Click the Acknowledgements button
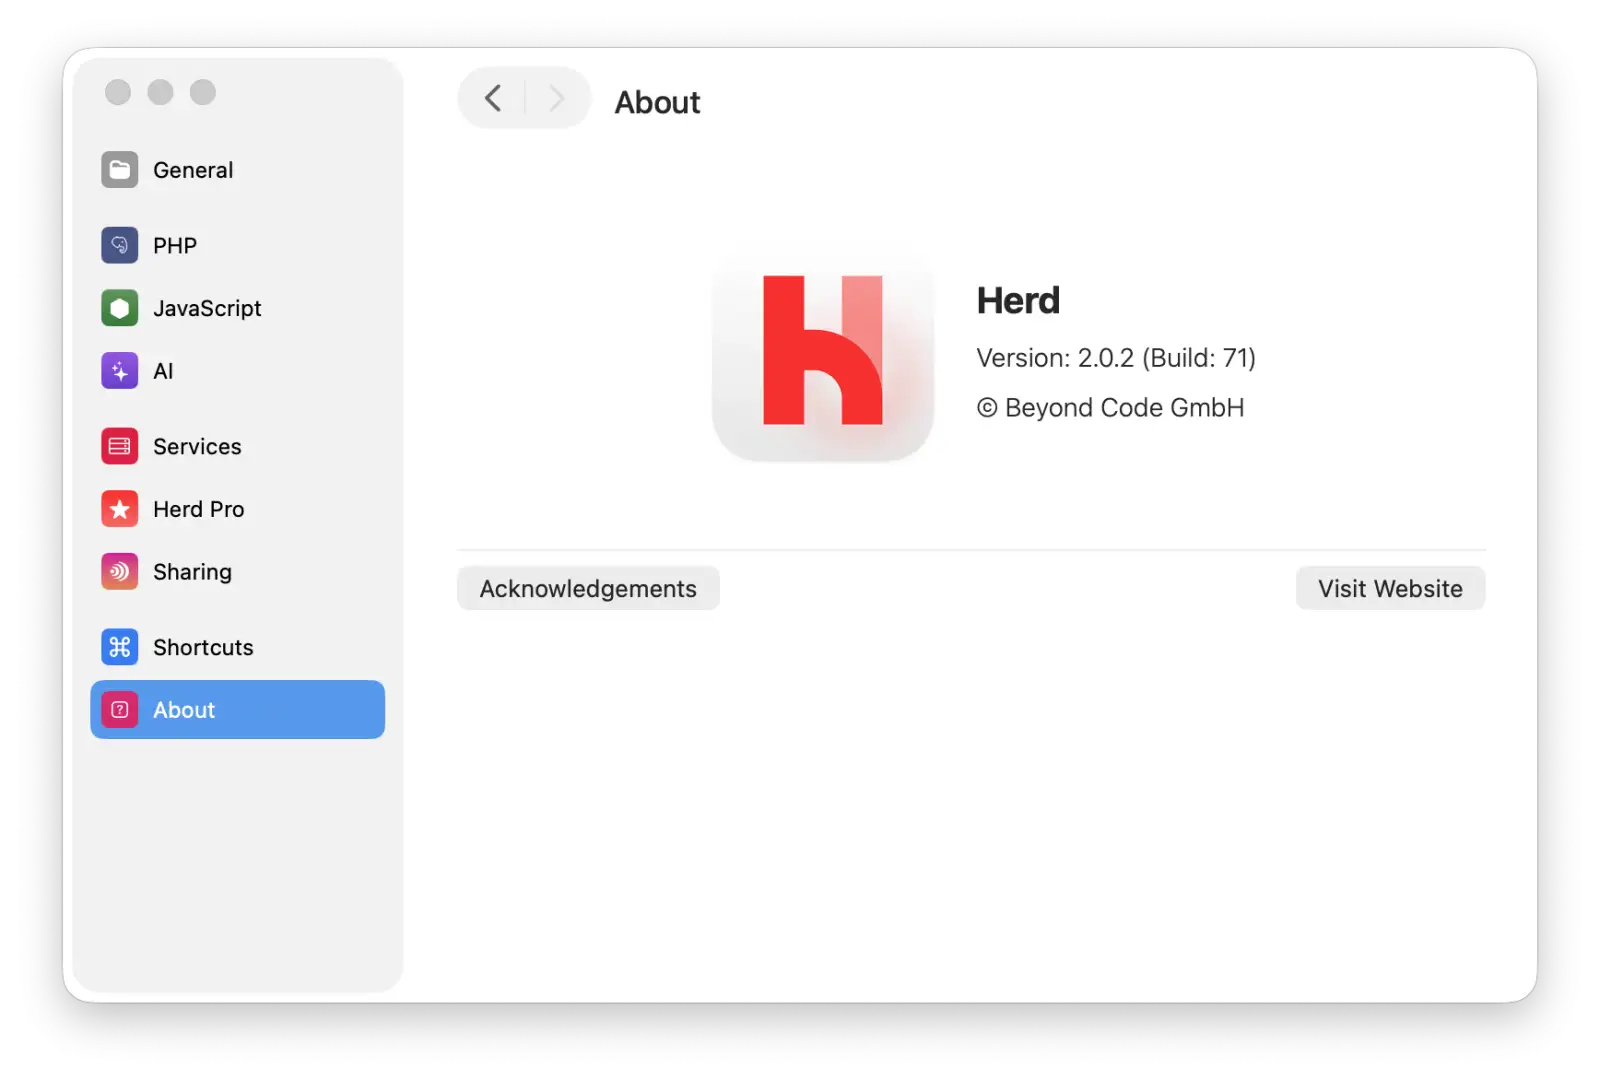The width and height of the screenshot is (1600, 1080). (588, 589)
